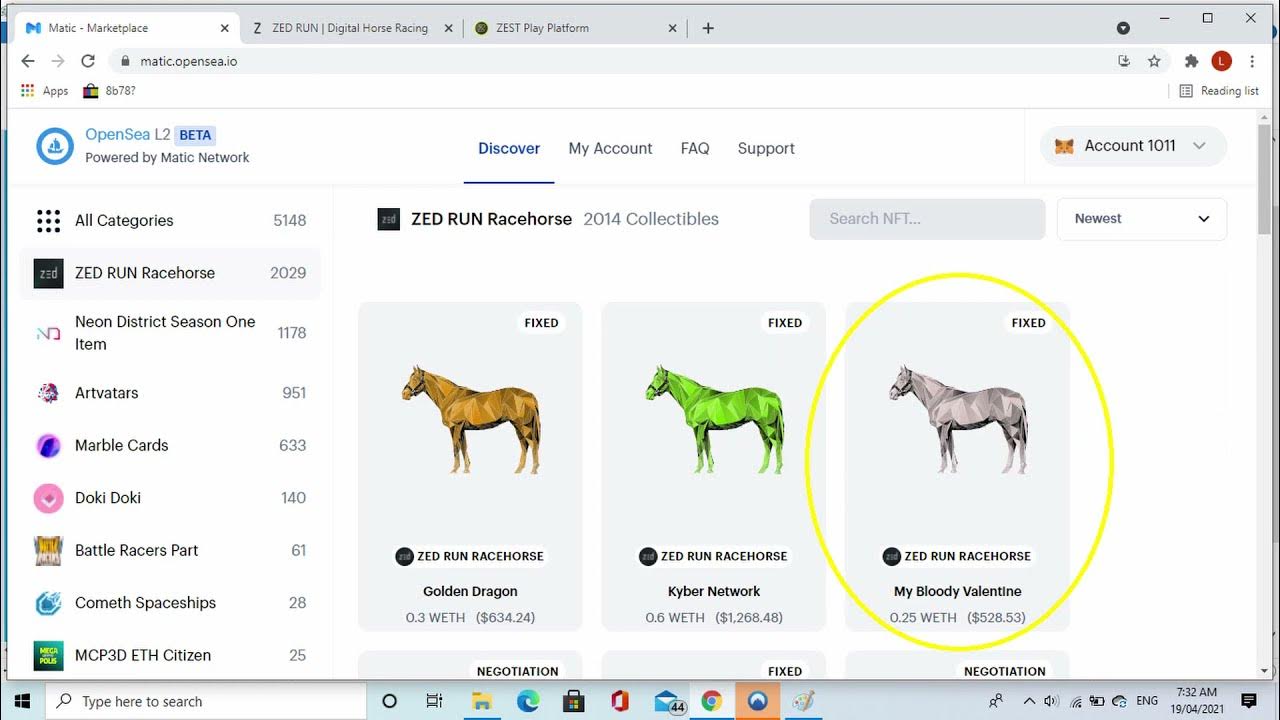Screen dimensions: 1280x720
Task: Click the system volume icon
Action: [x=1050, y=701]
